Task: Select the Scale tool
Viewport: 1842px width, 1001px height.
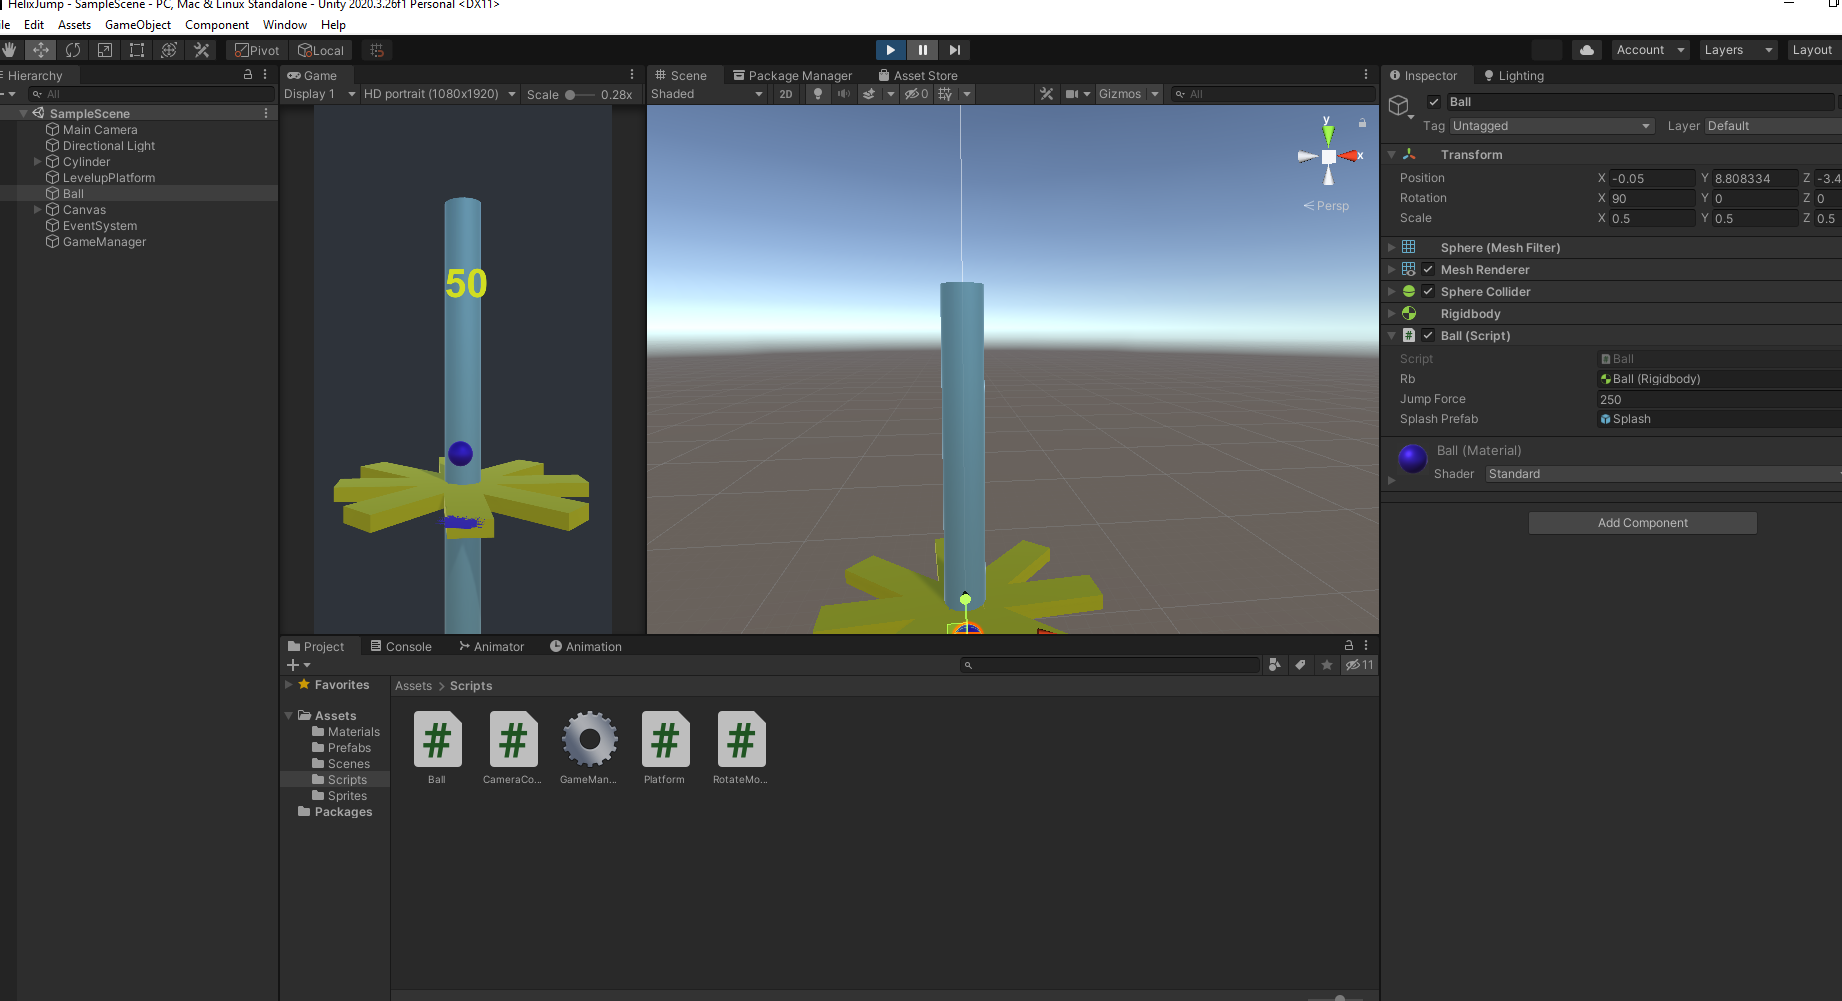Action: pos(105,49)
